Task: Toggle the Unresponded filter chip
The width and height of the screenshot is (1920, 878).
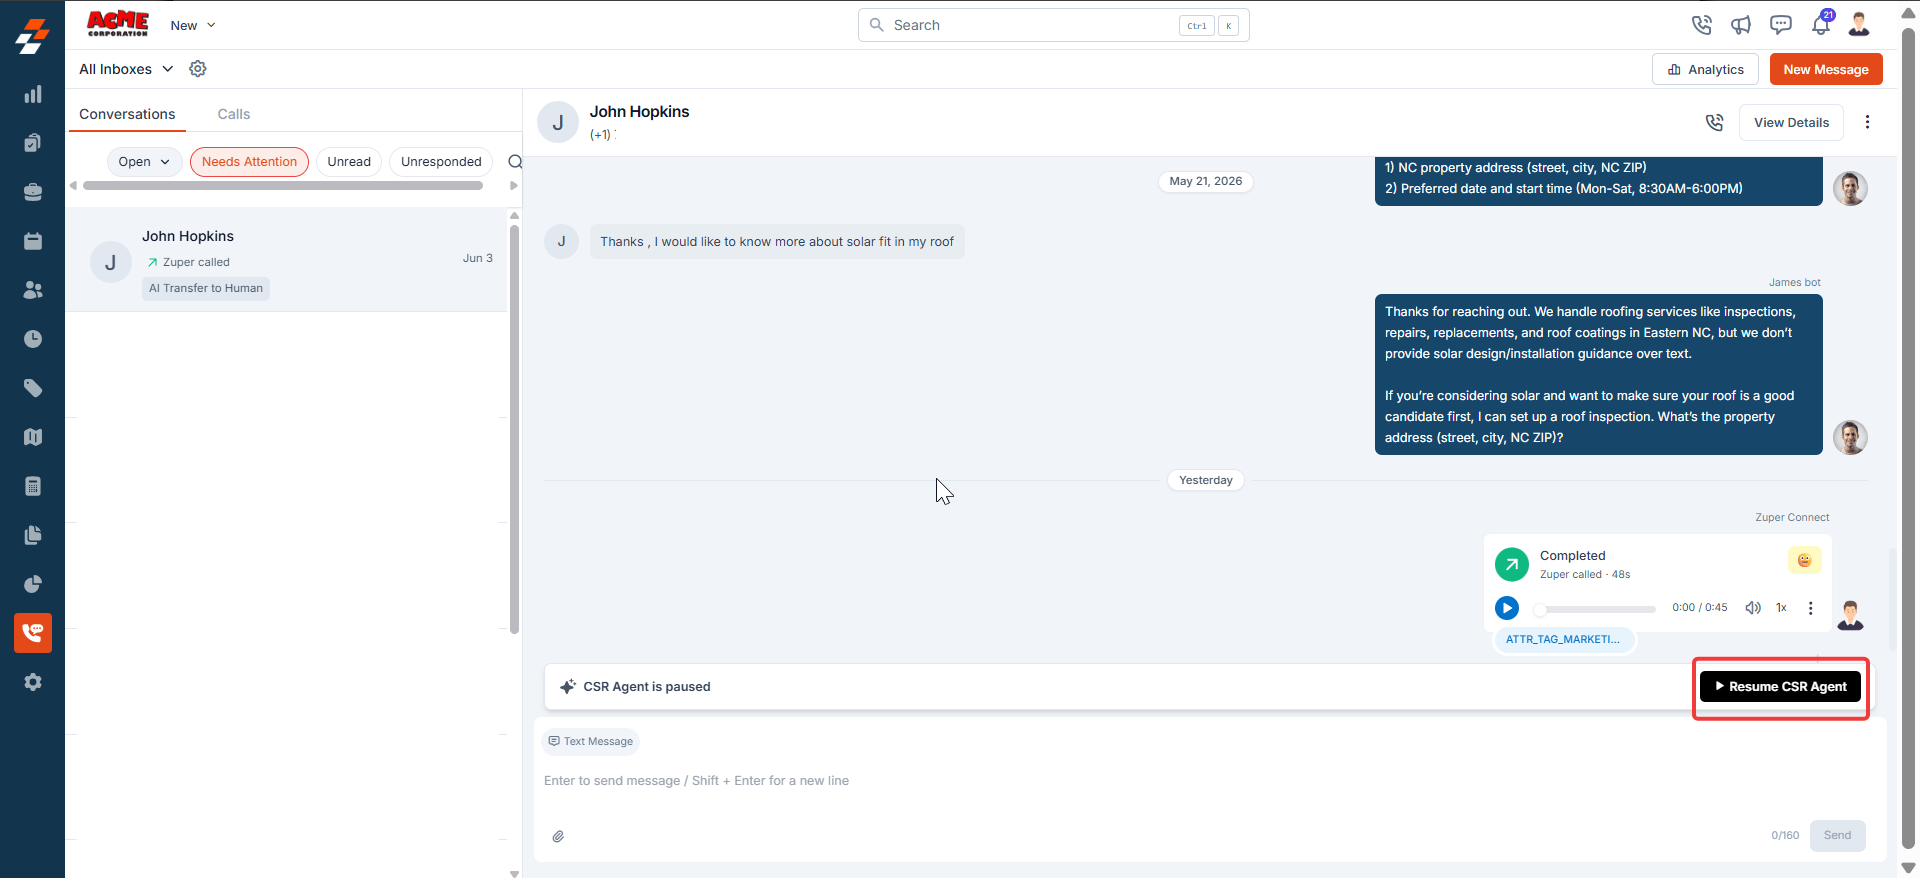Action: (441, 162)
